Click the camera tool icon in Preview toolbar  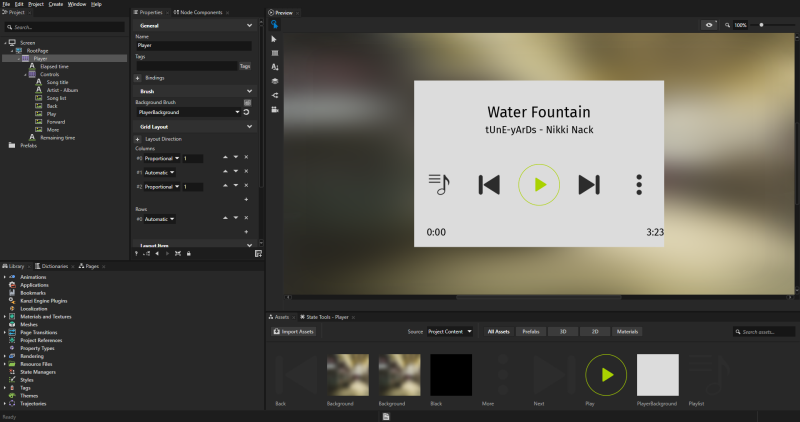(275, 109)
